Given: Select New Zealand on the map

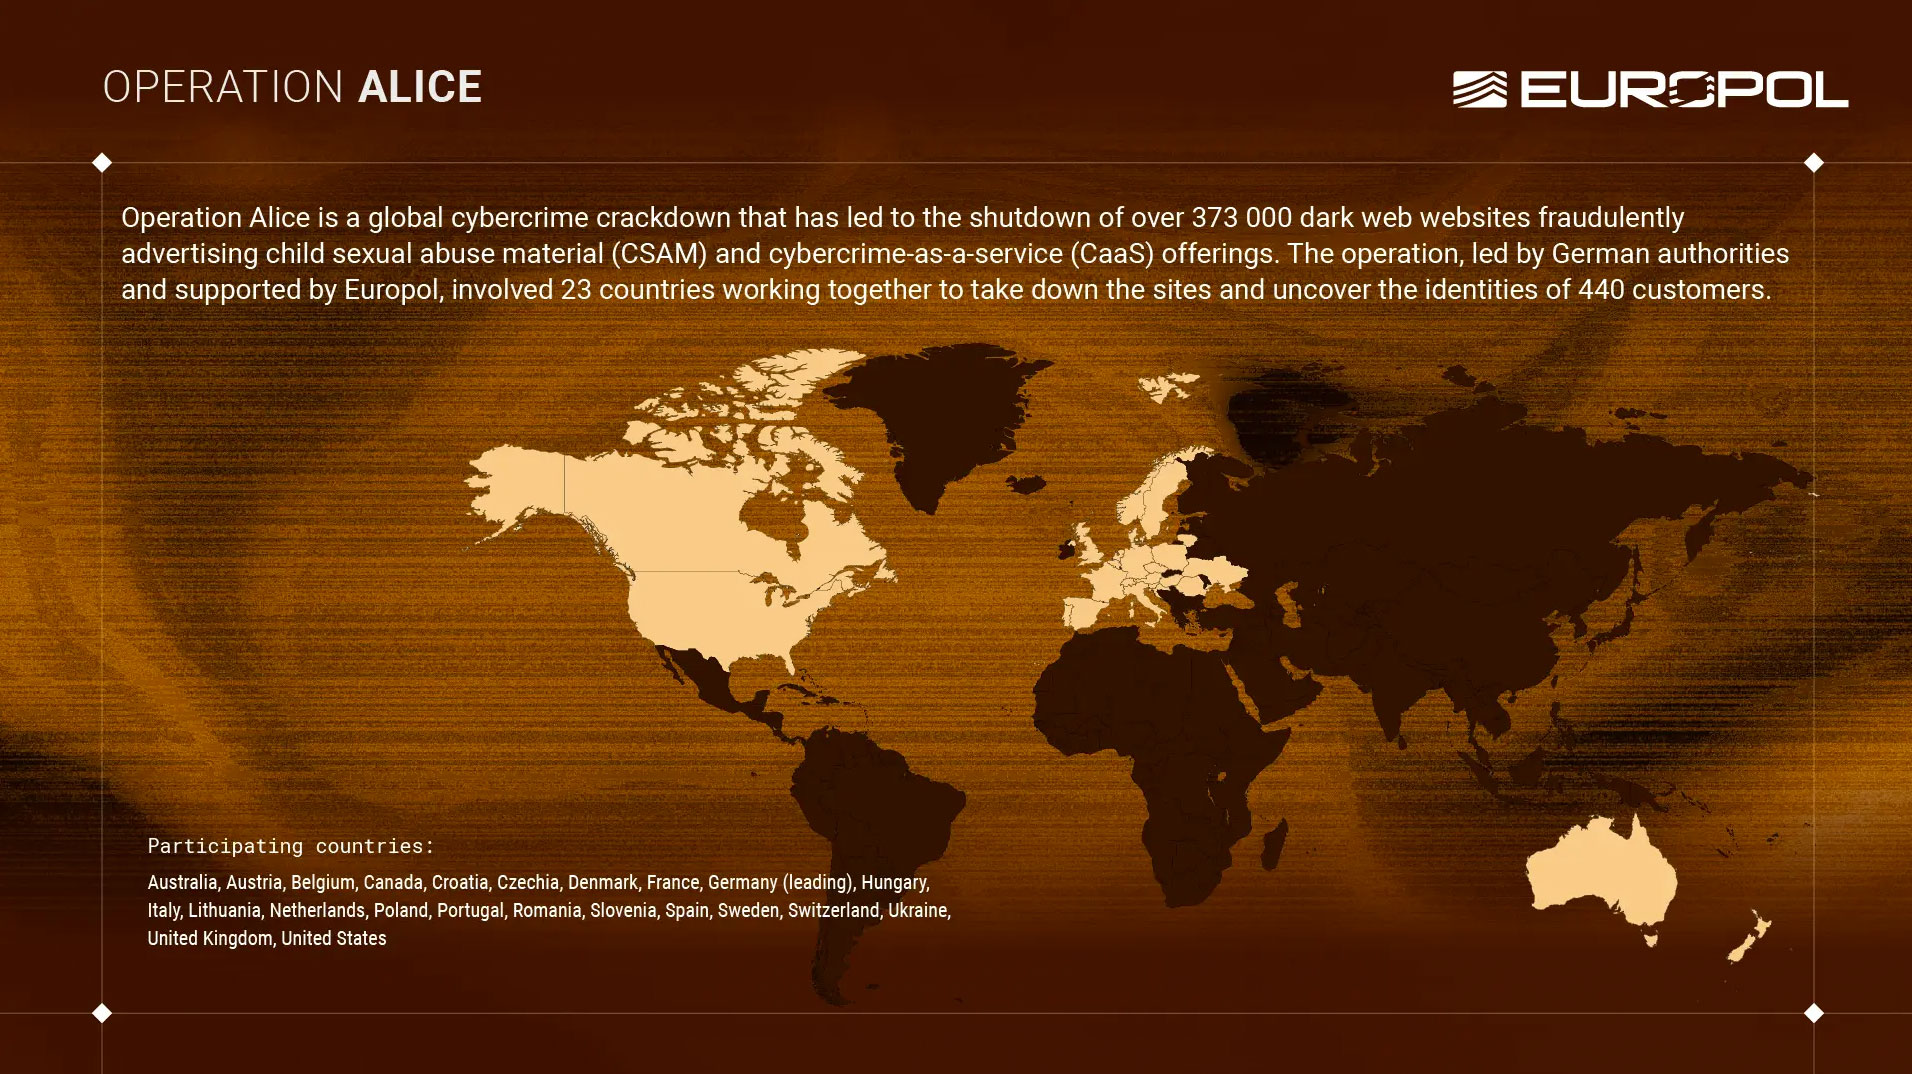Looking at the screenshot, I should coord(1752,938).
